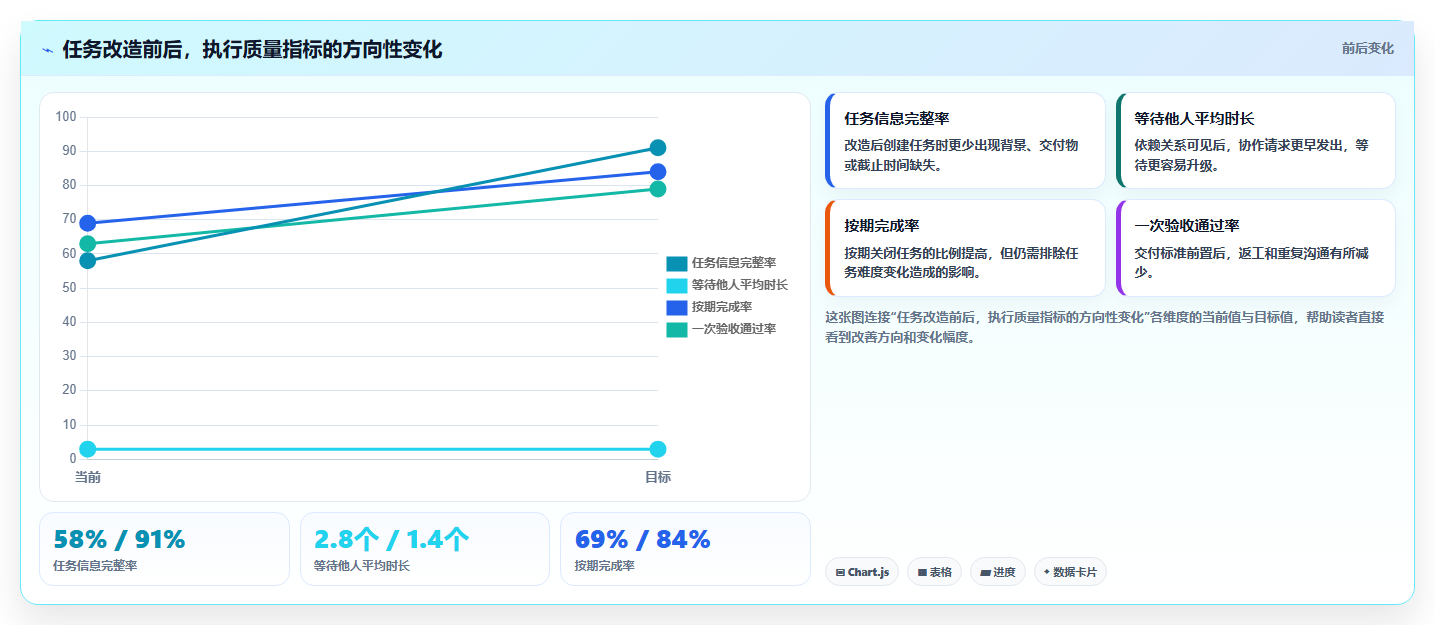Click the 数据卡片 tag

click(1070, 572)
